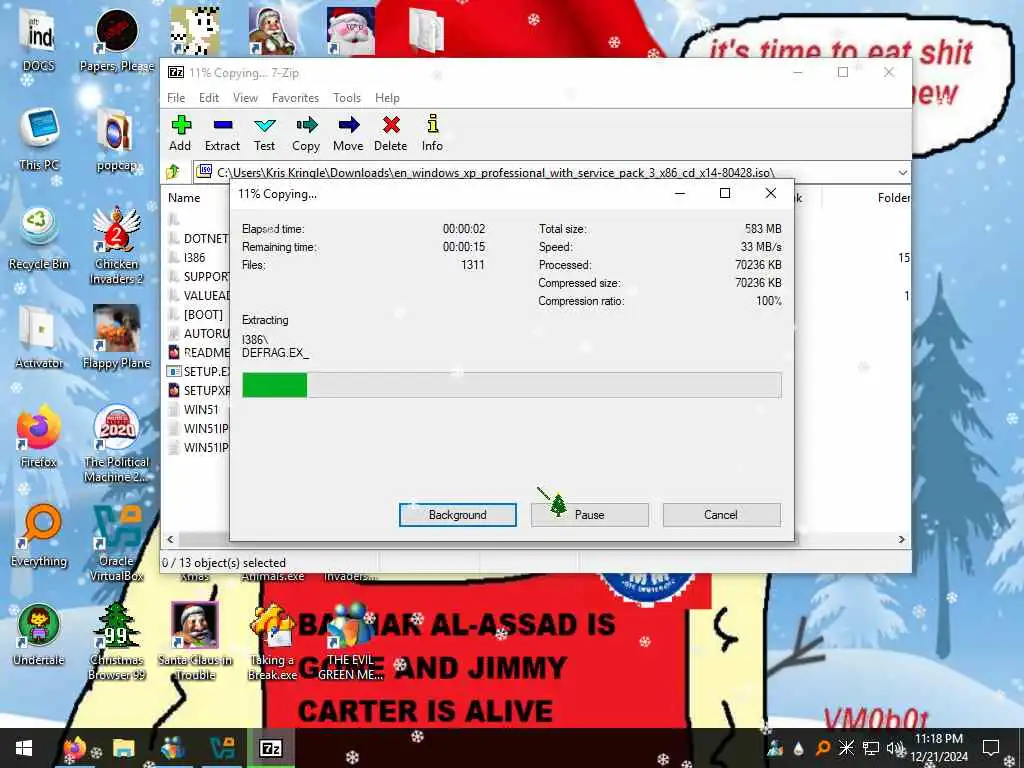This screenshot has height=768, width=1024.
Task: Select the I386 folder row
Action: pyautogui.click(x=199, y=257)
